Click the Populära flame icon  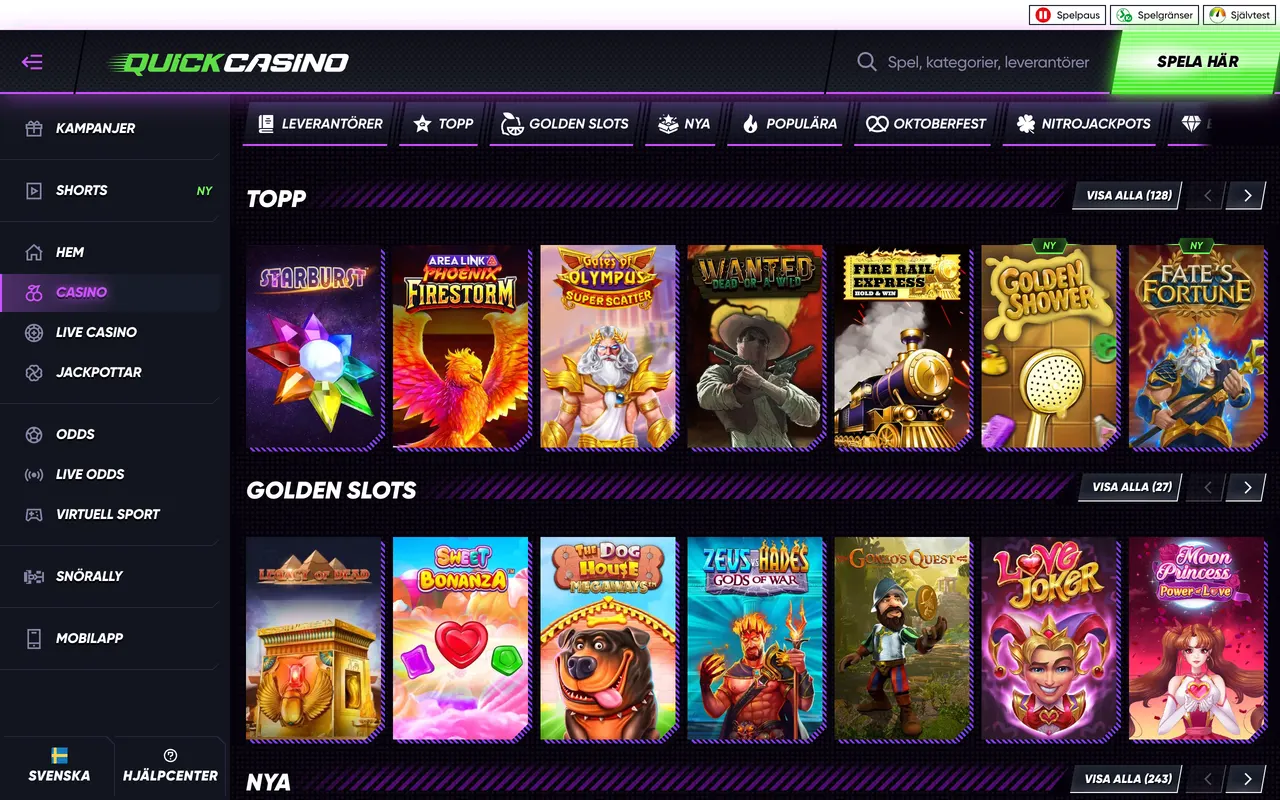[751, 124]
